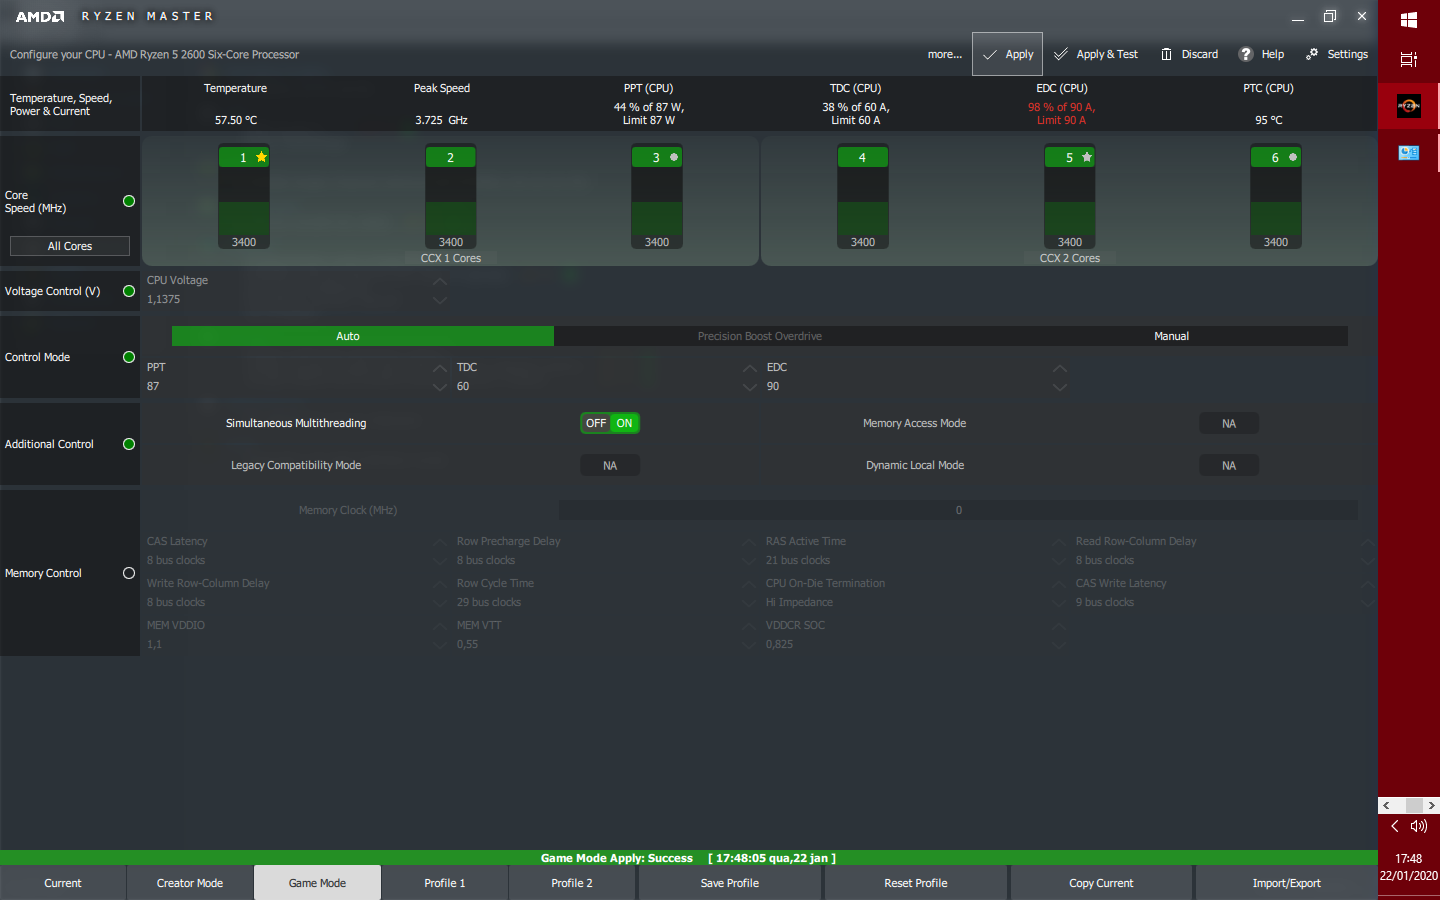Click the taskbar scroll left arrow

pos(1386,805)
